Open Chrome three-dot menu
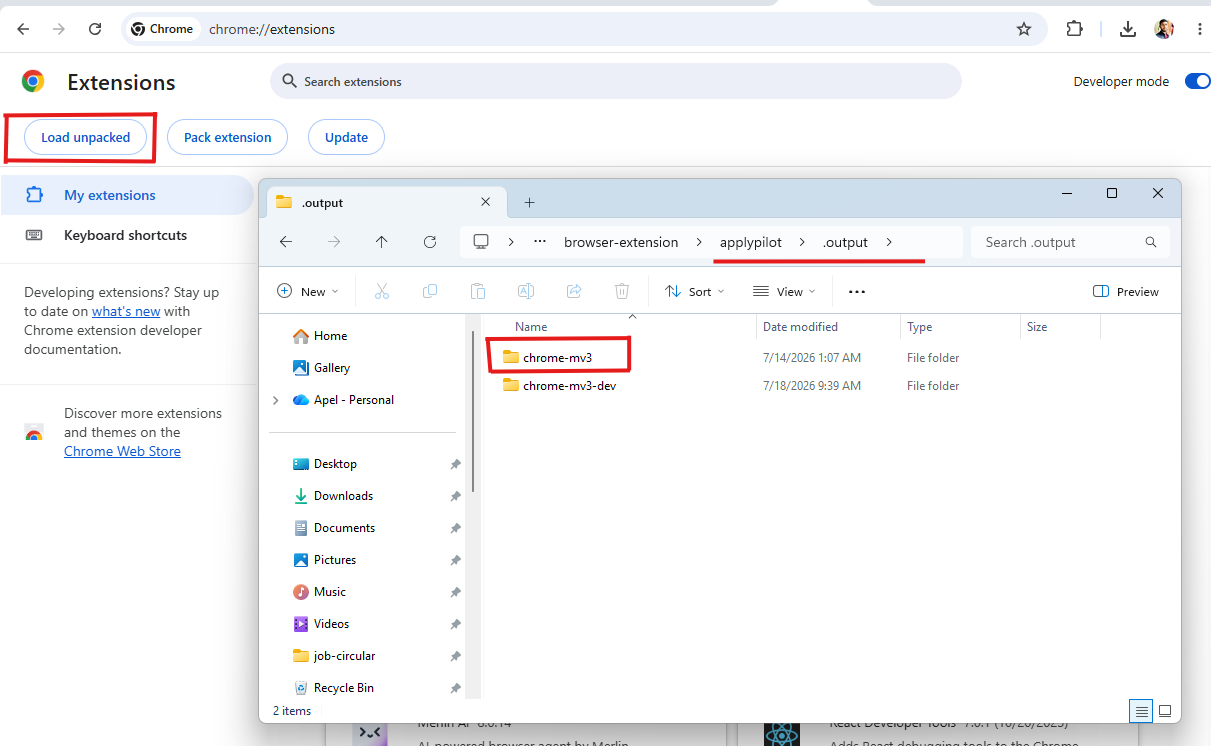The image size is (1211, 746). (x=1199, y=29)
